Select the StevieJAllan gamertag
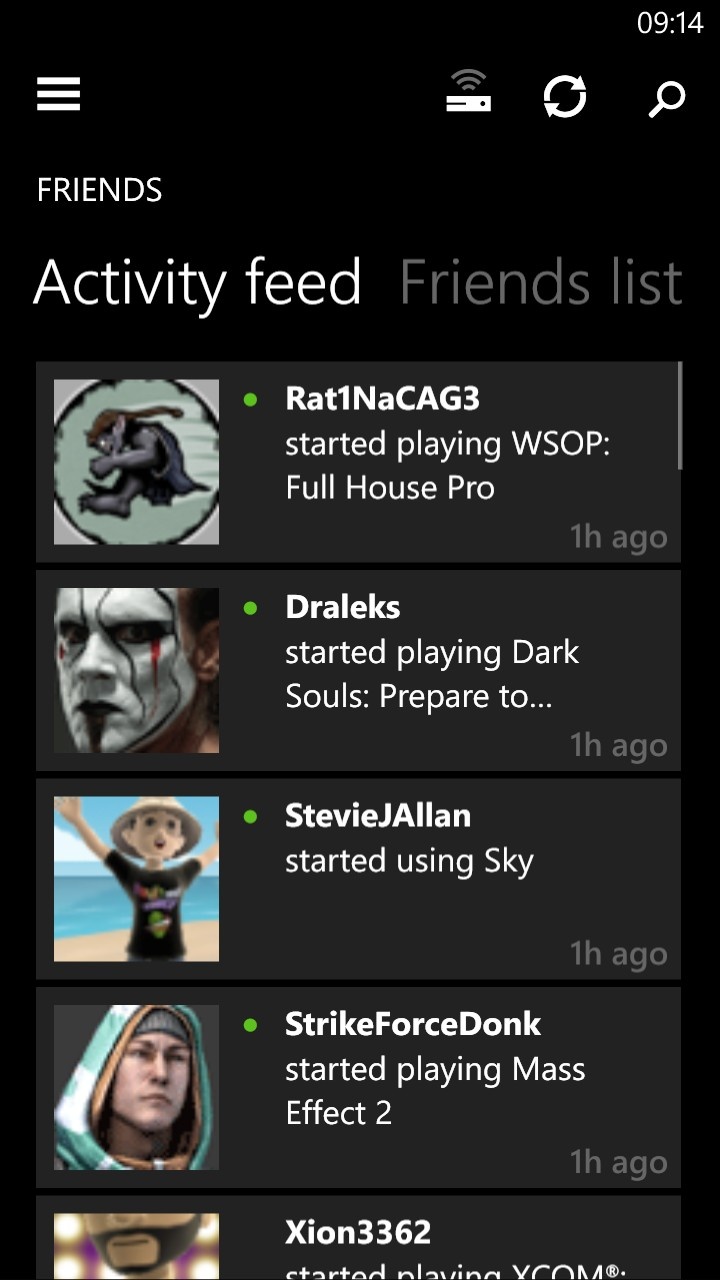The height and width of the screenshot is (1280, 720). click(x=378, y=815)
